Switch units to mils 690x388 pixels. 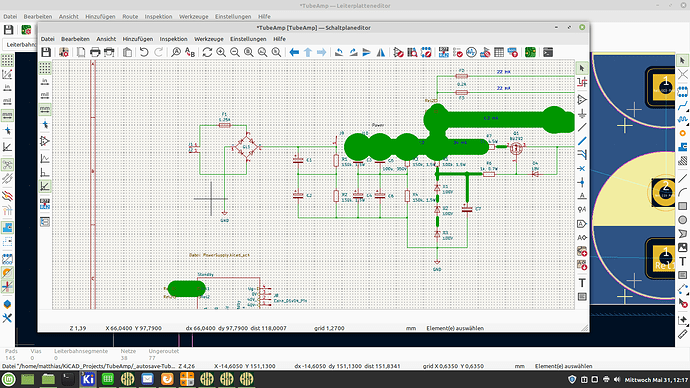(x=45, y=95)
